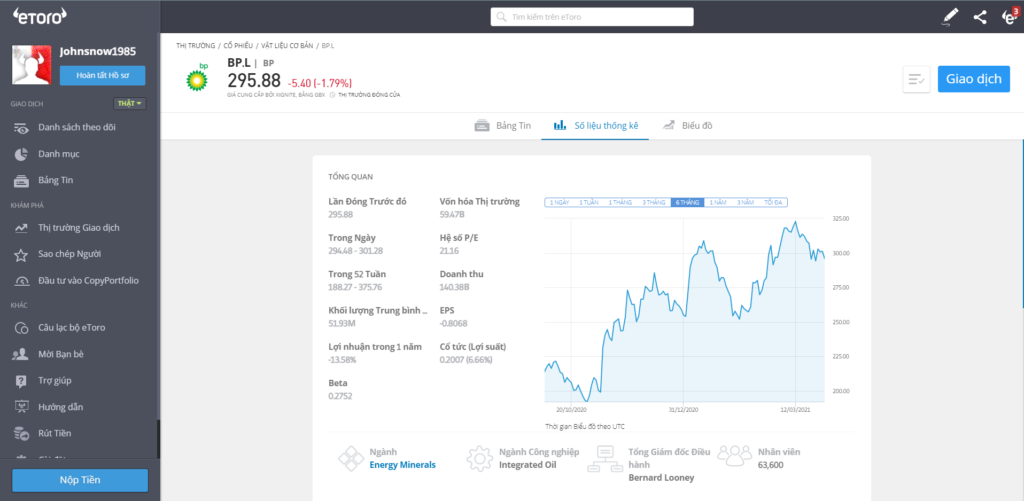Switch to the Bảng Tin tab
Image resolution: width=1024 pixels, height=501 pixels.
[503, 125]
